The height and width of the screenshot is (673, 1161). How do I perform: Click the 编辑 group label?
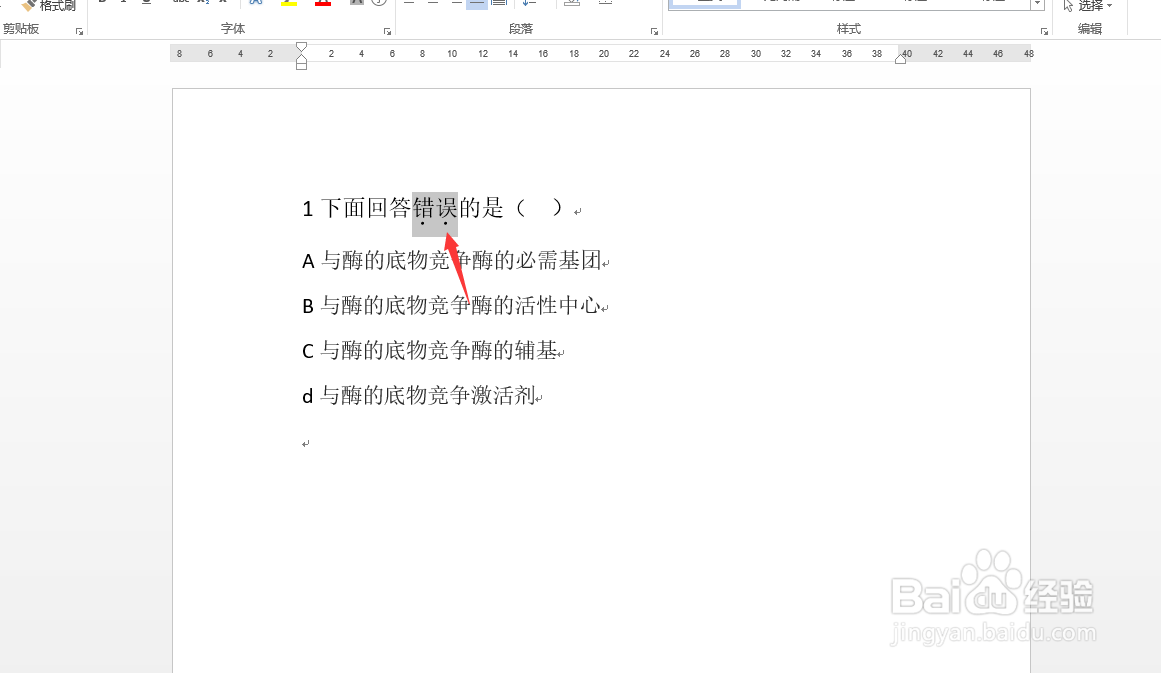click(1089, 29)
